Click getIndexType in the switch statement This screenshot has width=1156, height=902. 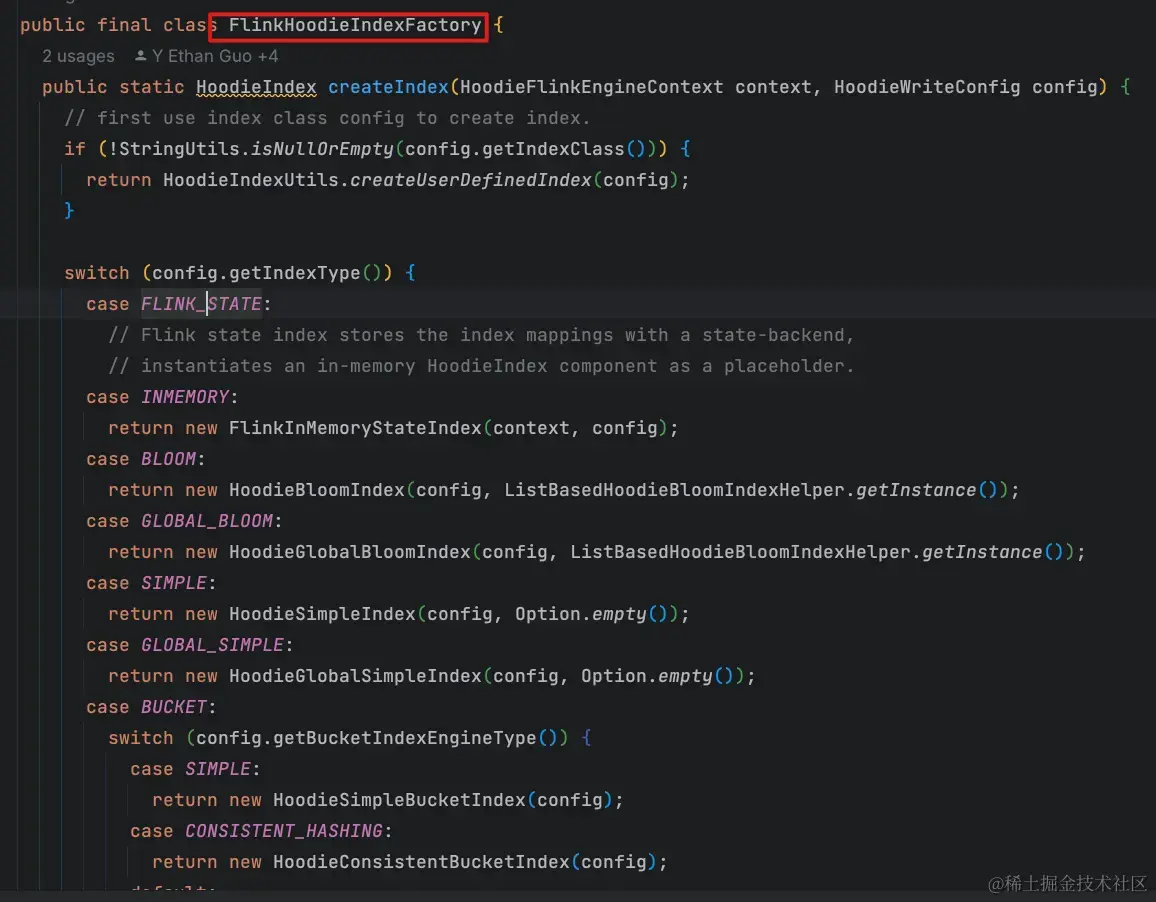[294, 273]
